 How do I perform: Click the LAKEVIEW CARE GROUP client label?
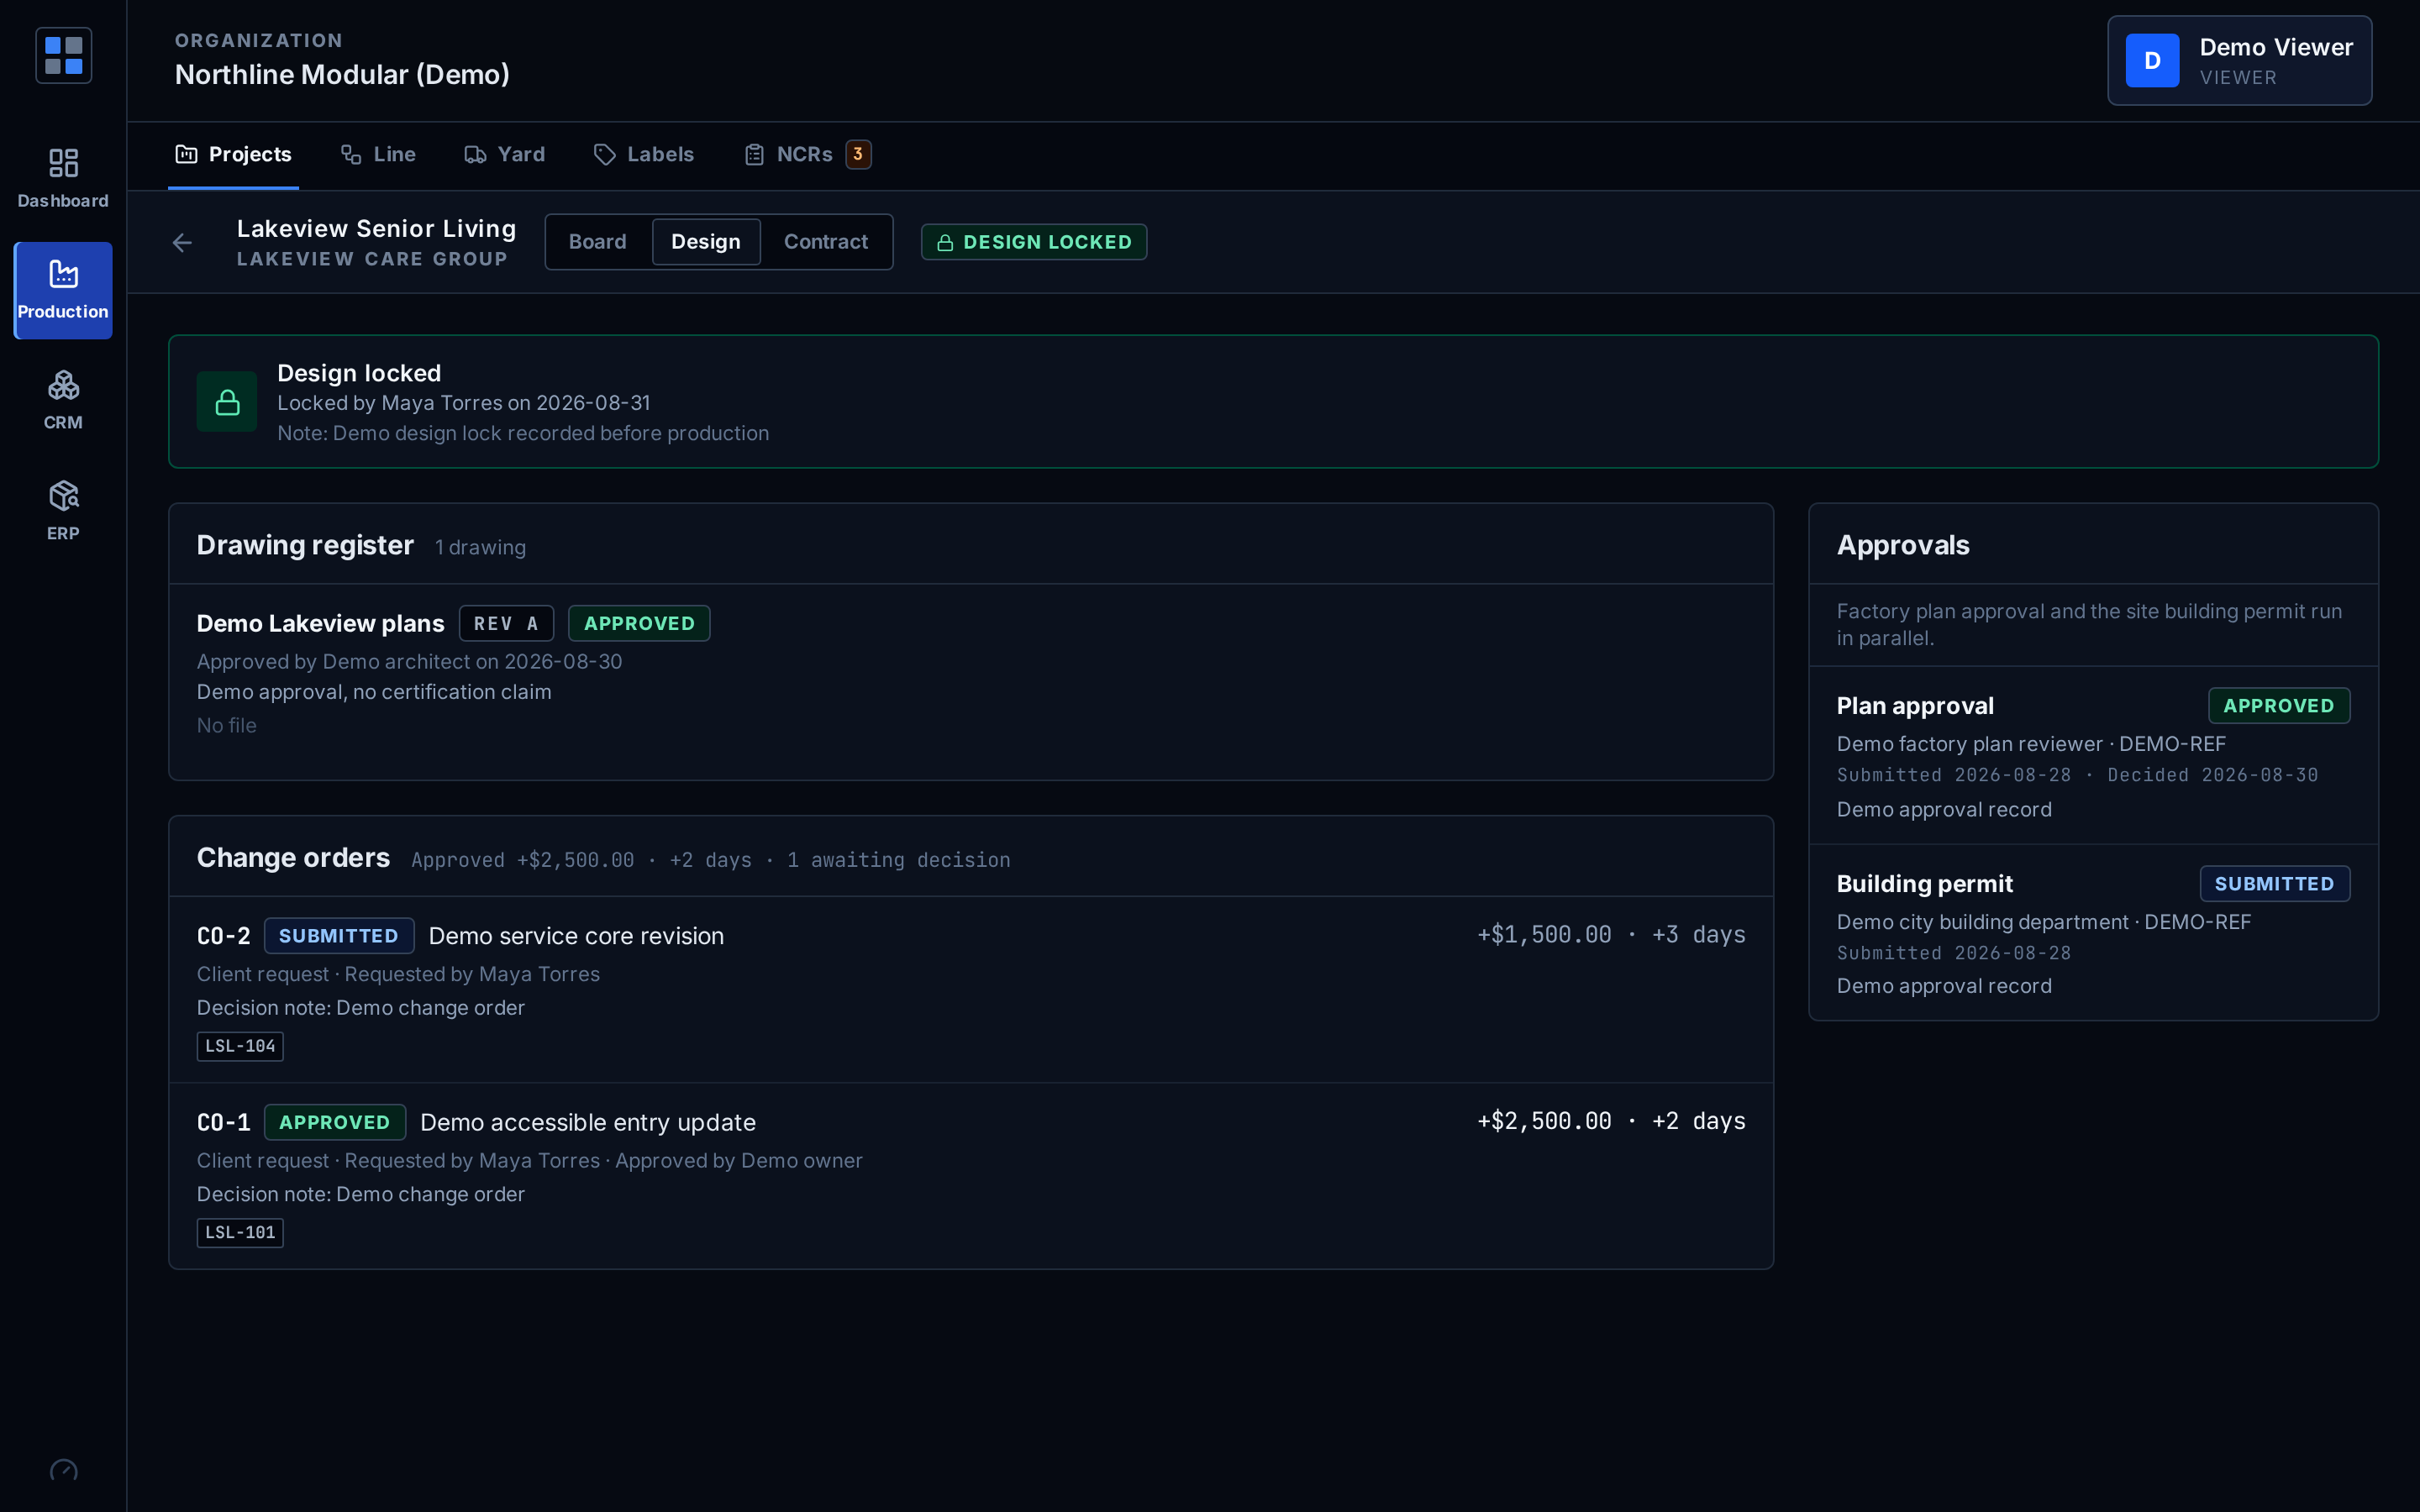click(372, 259)
